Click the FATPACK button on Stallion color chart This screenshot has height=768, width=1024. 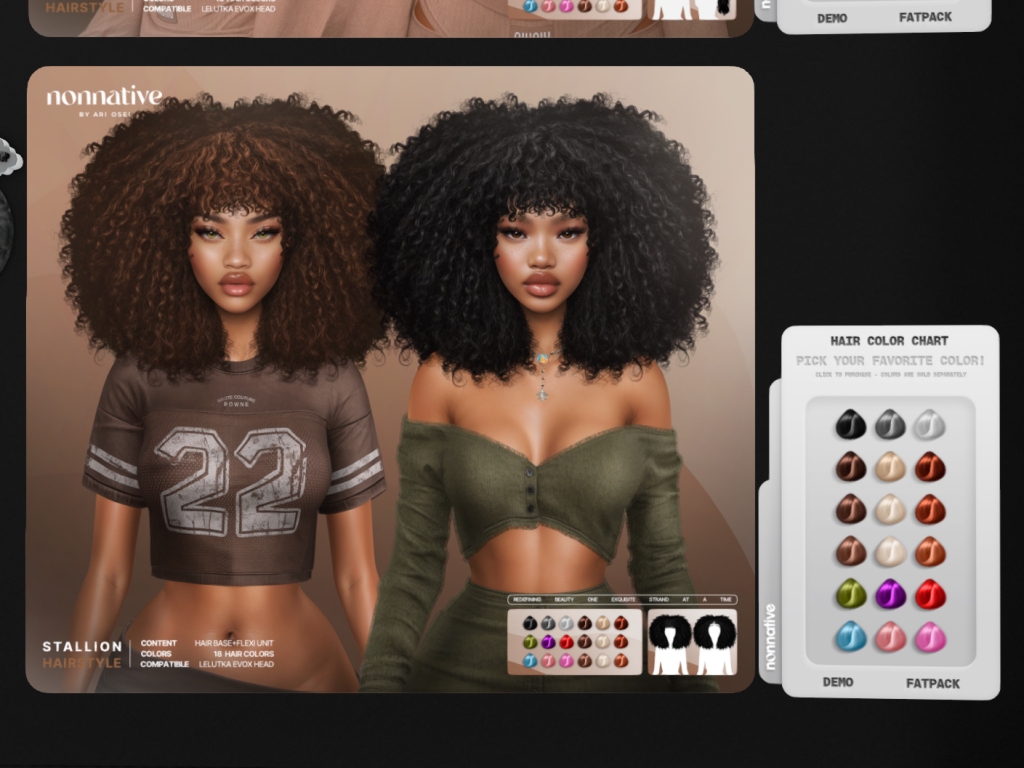pyautogui.click(x=932, y=683)
